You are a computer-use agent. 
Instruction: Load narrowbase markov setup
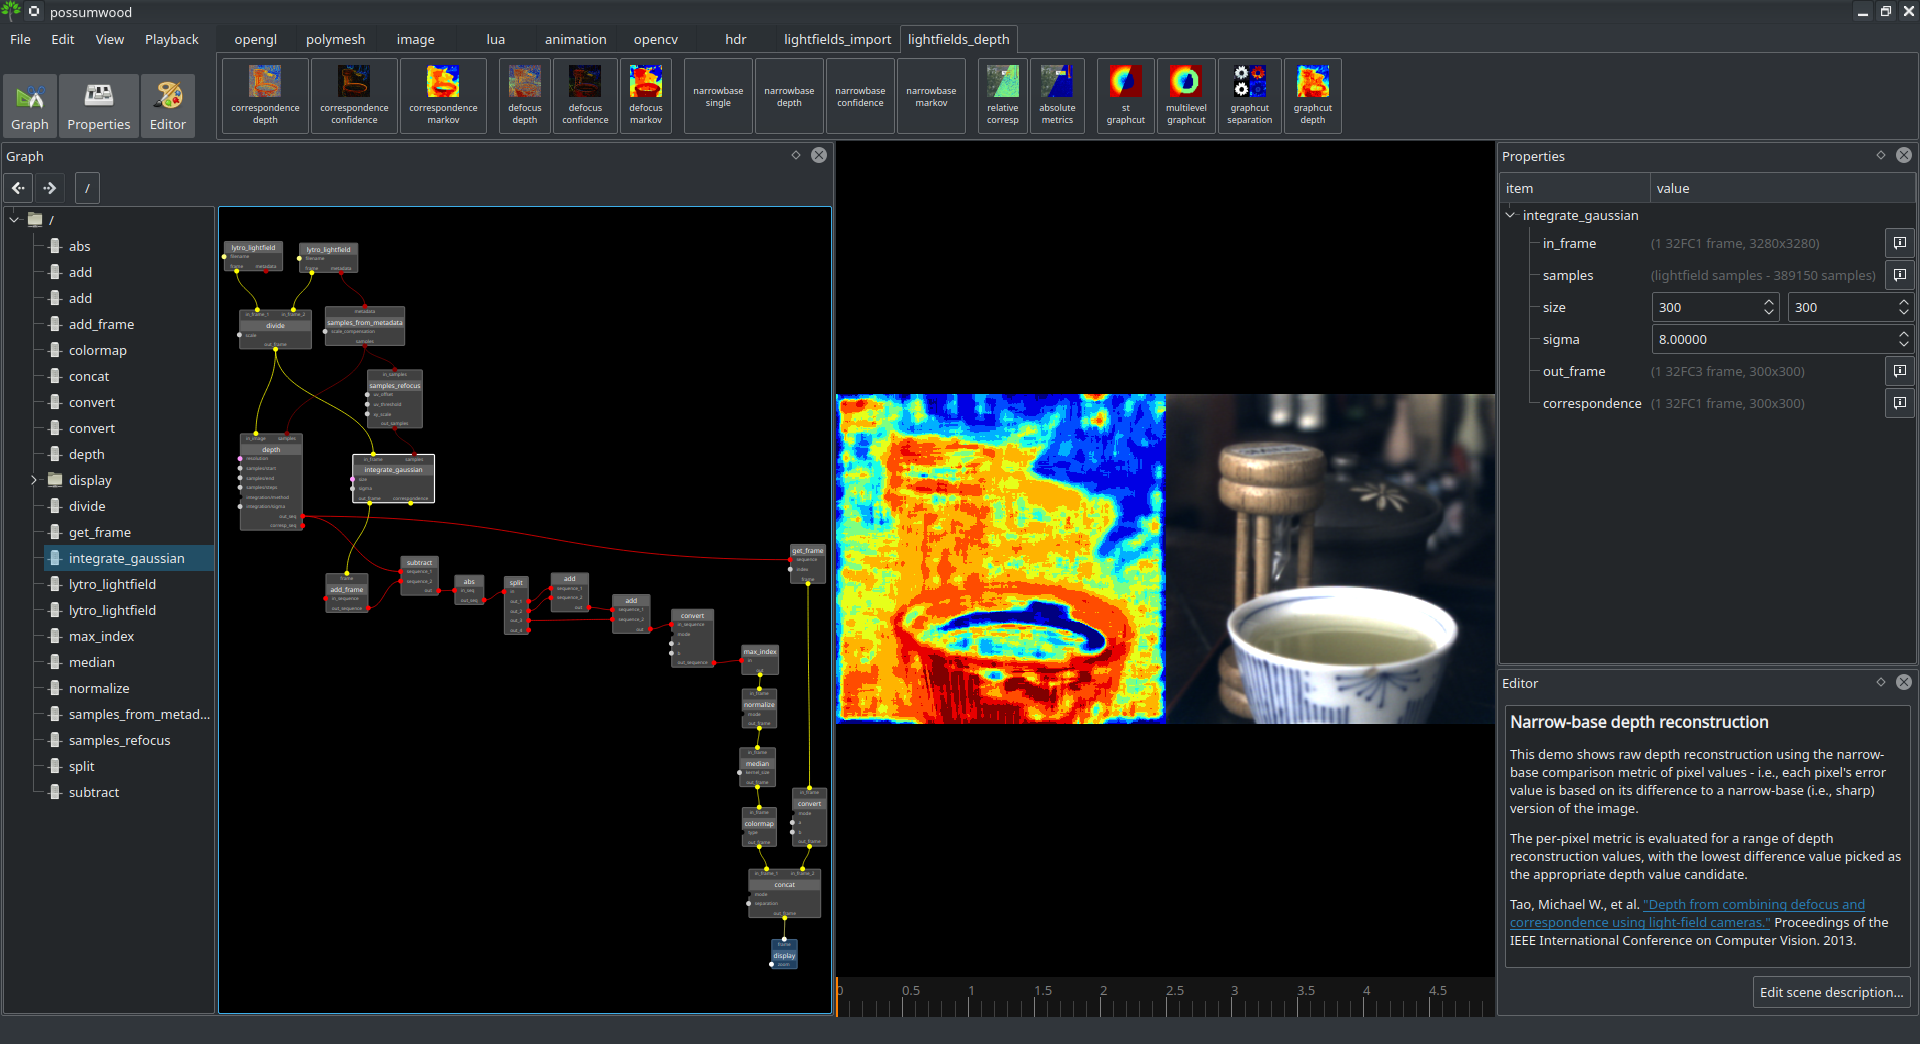931,96
